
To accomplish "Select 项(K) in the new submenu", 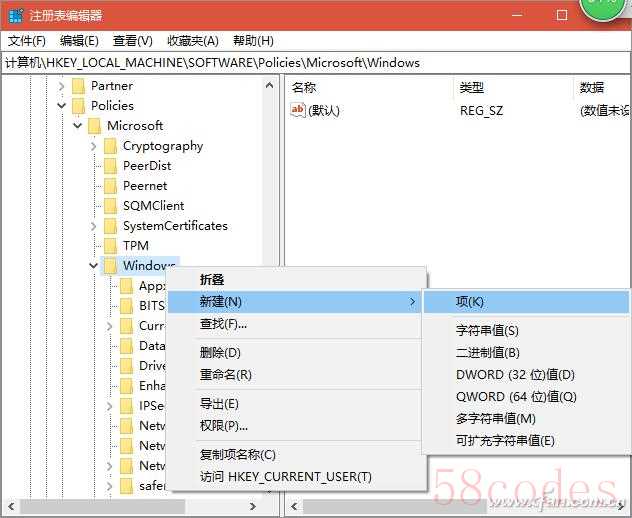I will tap(470, 301).
